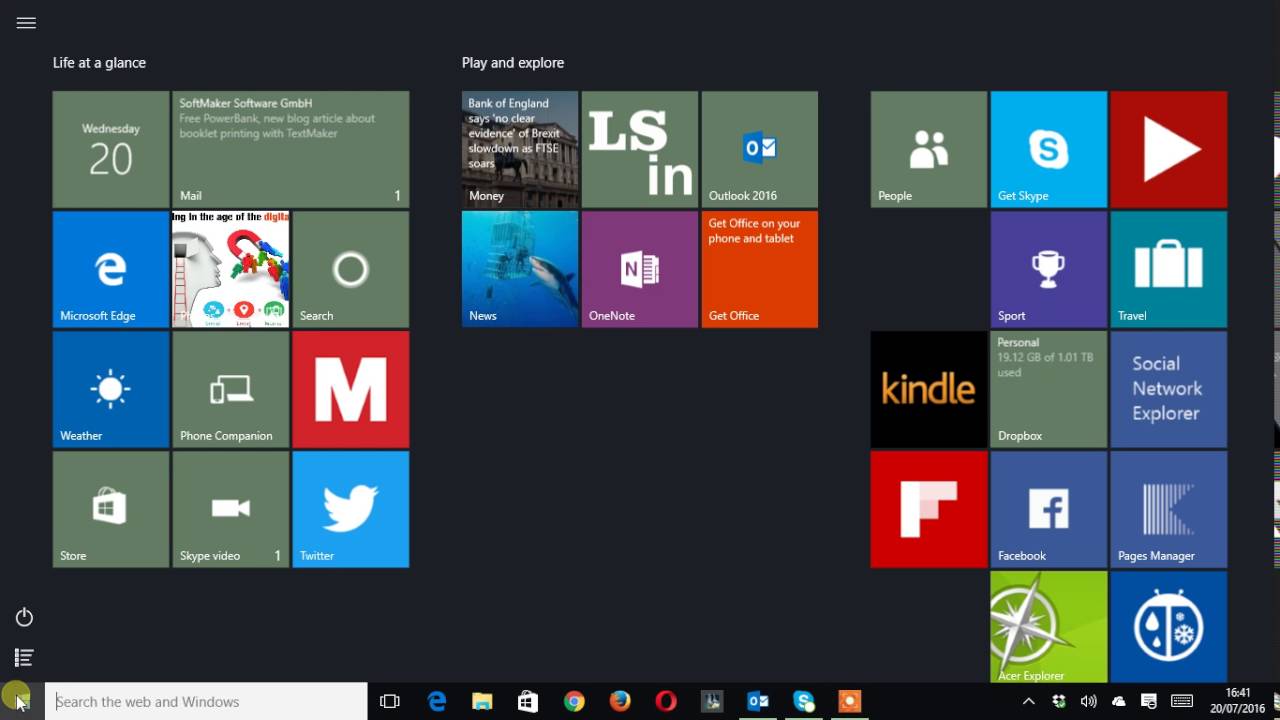Viewport: 1280px width, 720px height.
Task: Launch the OneNote tile
Action: 640,269
